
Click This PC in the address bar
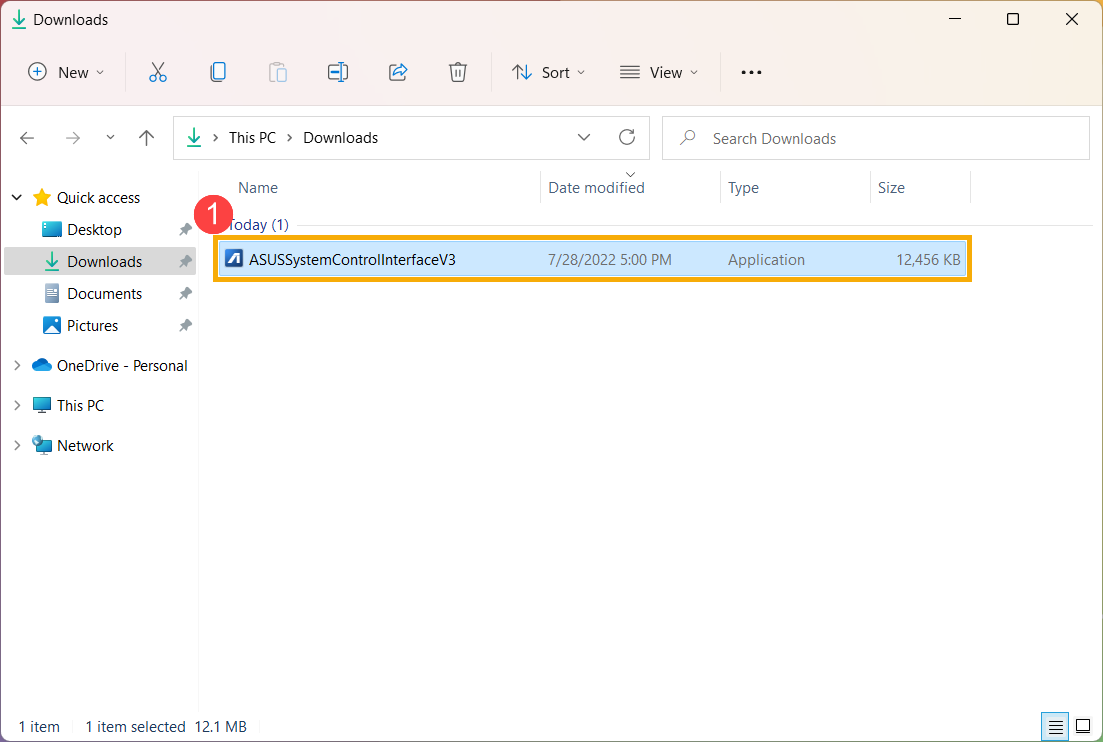pyautogui.click(x=252, y=138)
